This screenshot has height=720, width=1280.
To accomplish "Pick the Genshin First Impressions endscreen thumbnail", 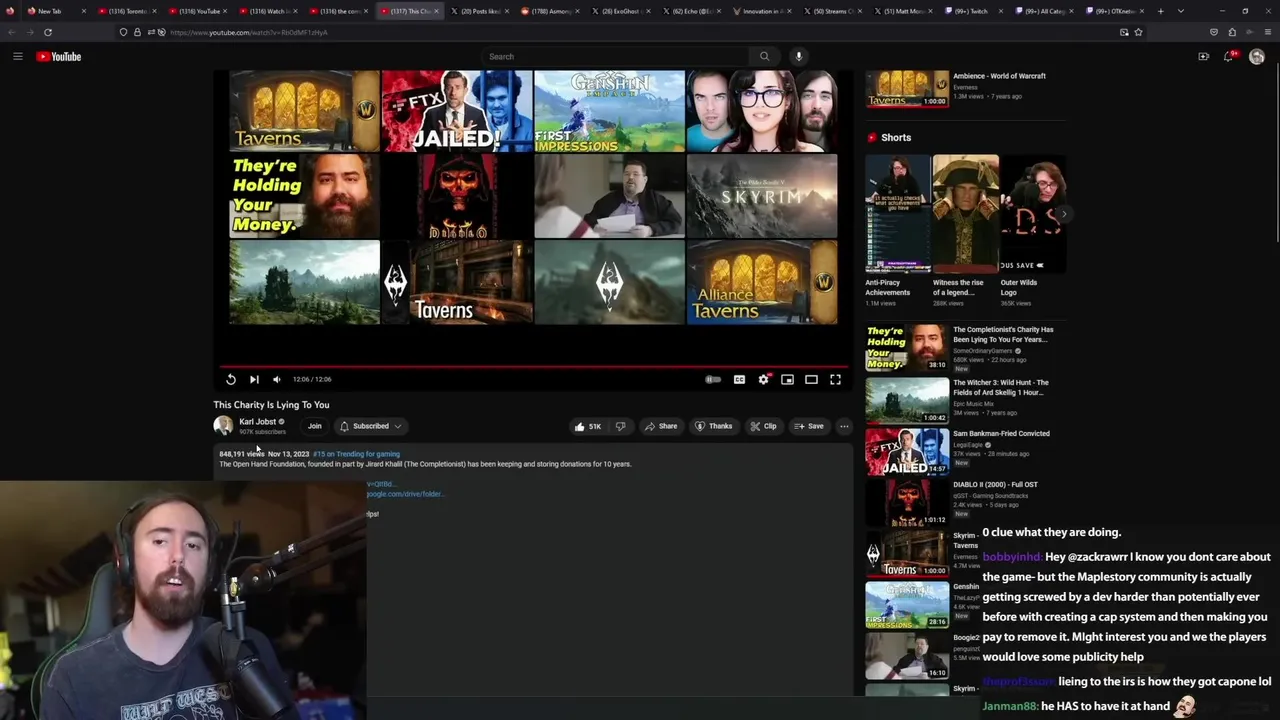I will (x=609, y=111).
